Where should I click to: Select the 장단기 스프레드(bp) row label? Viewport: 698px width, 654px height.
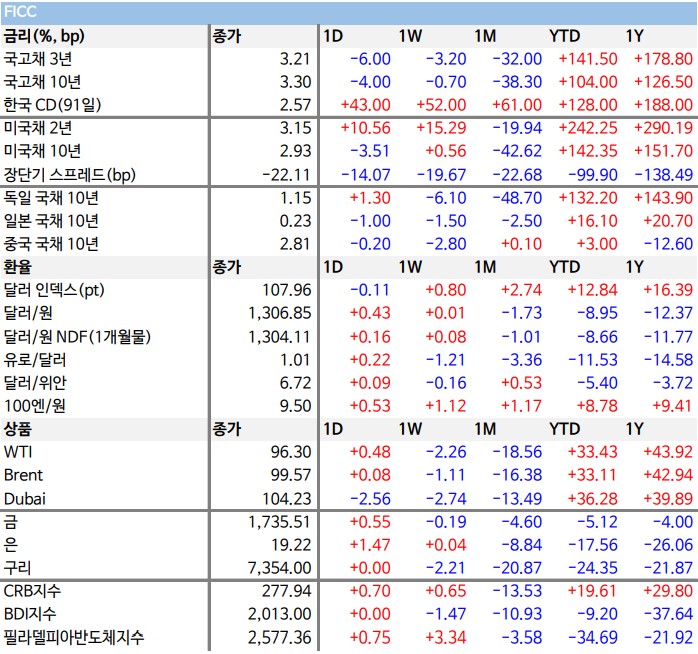(x=69, y=175)
